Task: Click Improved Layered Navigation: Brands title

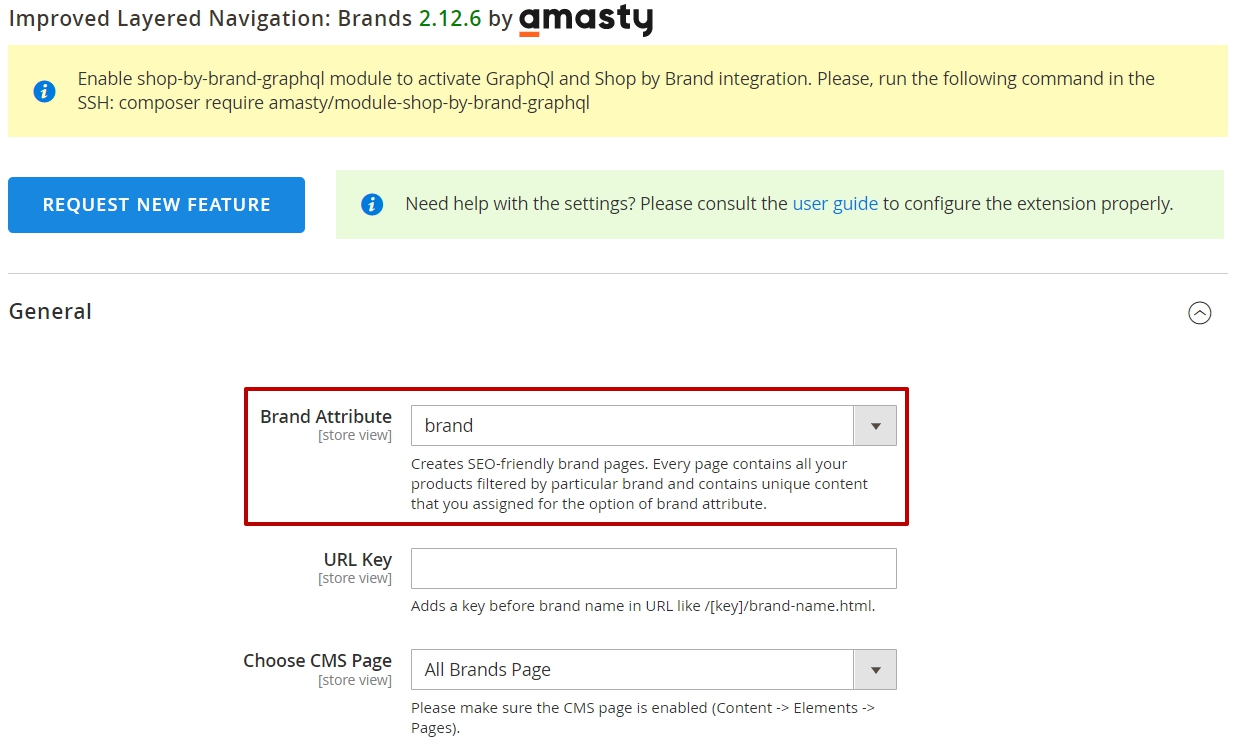Action: (x=210, y=19)
